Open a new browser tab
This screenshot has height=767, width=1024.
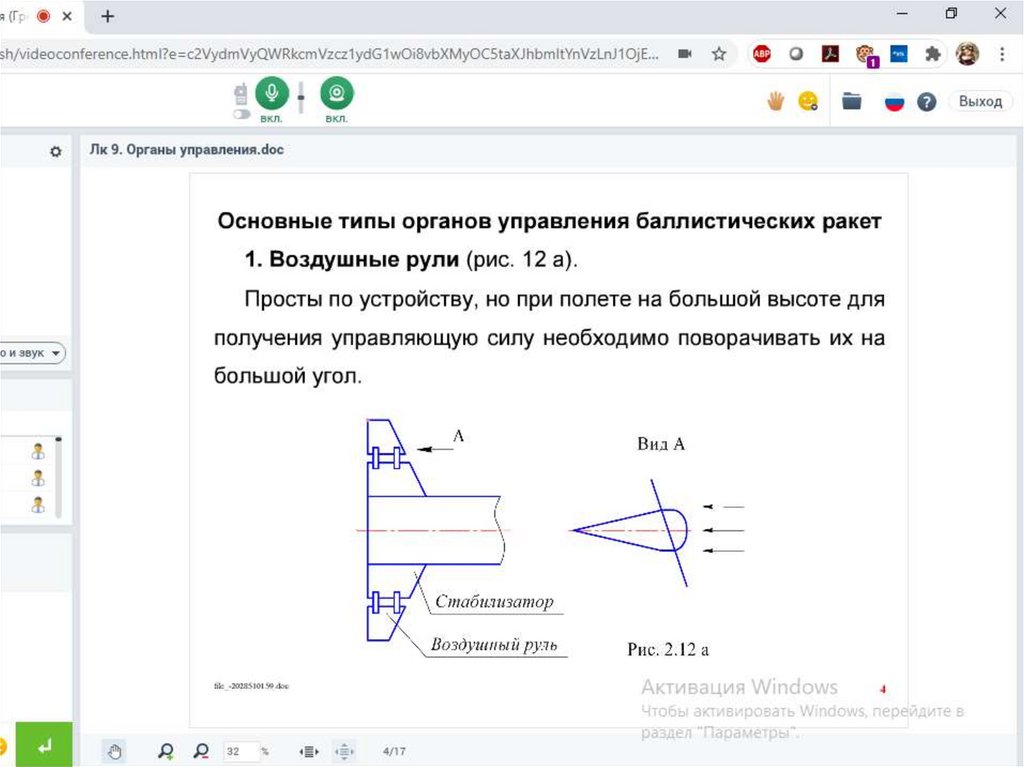tap(108, 16)
